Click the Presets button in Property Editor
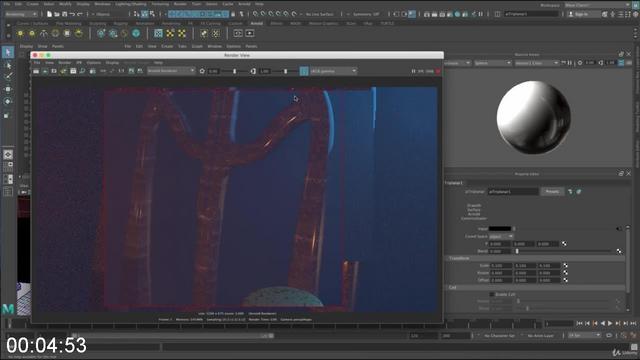640x360 pixels. [x=552, y=191]
